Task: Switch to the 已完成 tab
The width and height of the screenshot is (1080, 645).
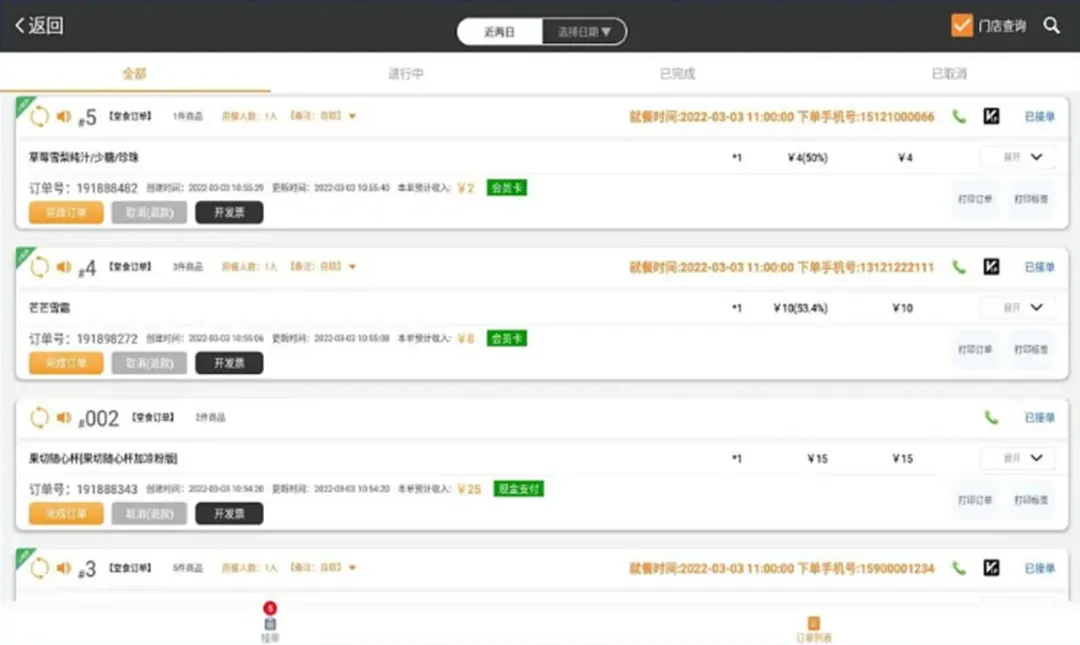Action: 677,74
